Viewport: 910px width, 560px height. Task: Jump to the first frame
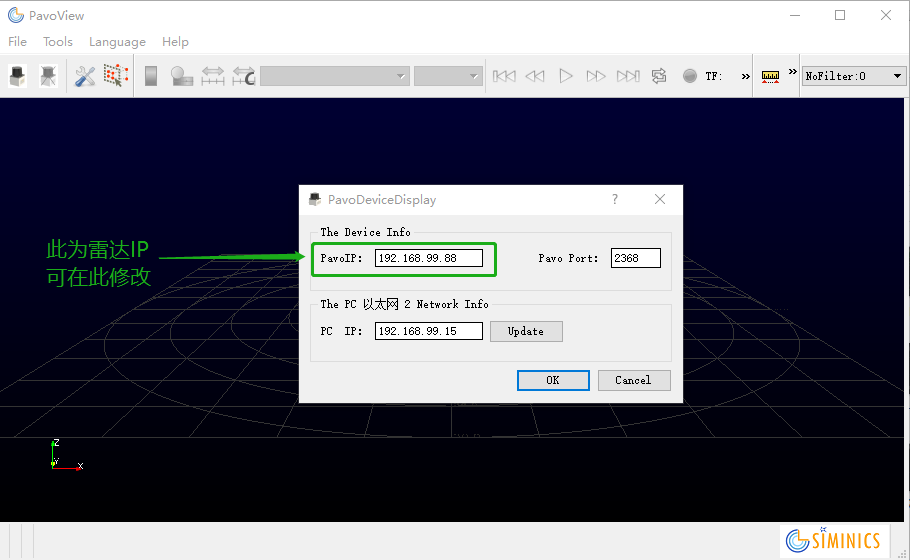point(505,76)
